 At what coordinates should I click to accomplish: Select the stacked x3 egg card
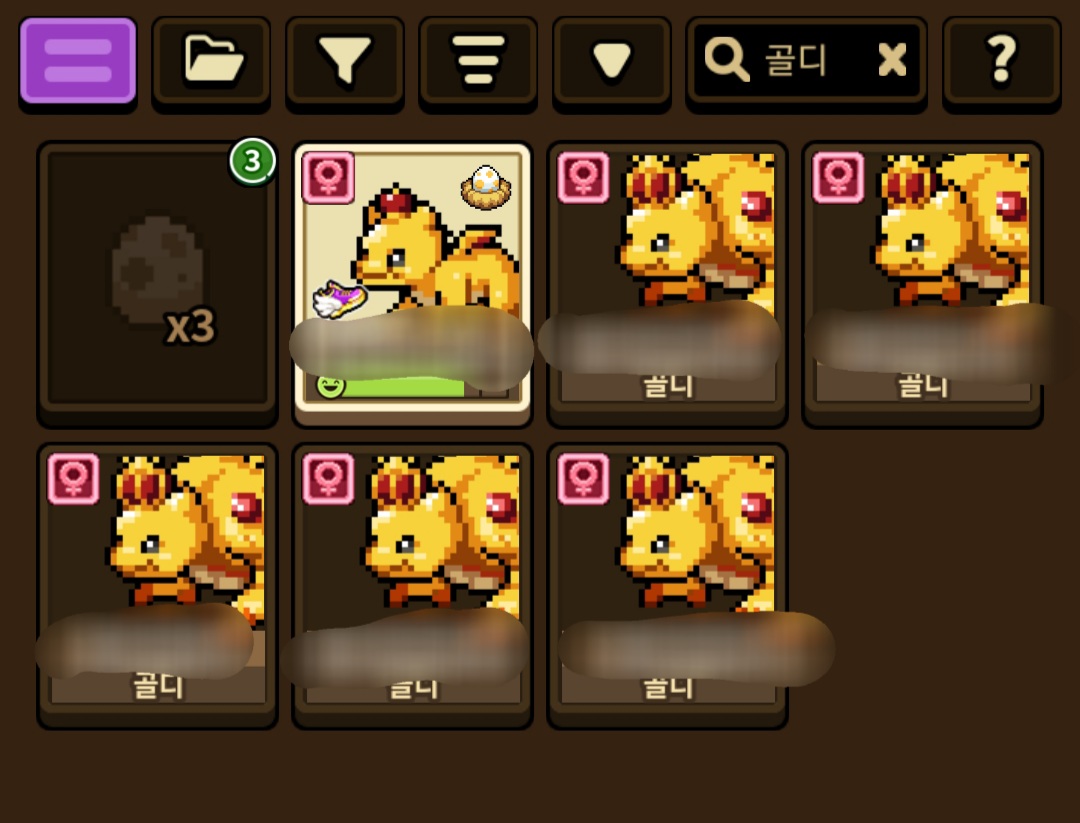click(x=158, y=279)
